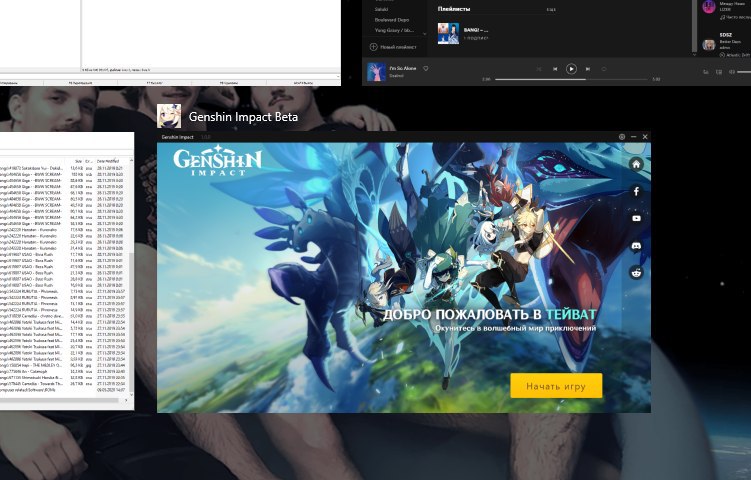Open the Reddit link in Genshin launcher

point(636,273)
